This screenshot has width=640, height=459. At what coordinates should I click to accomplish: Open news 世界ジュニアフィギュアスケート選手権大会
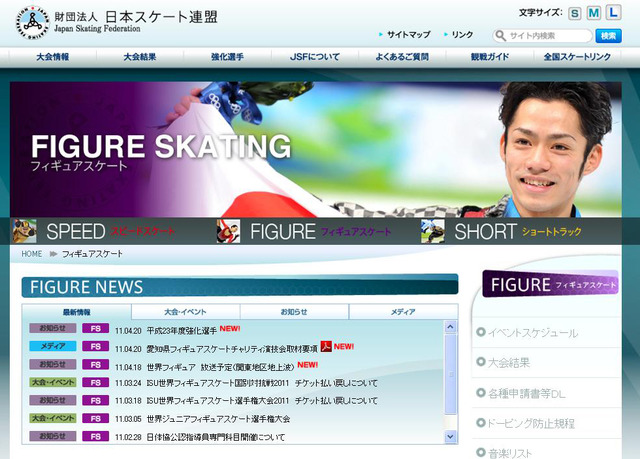218,419
